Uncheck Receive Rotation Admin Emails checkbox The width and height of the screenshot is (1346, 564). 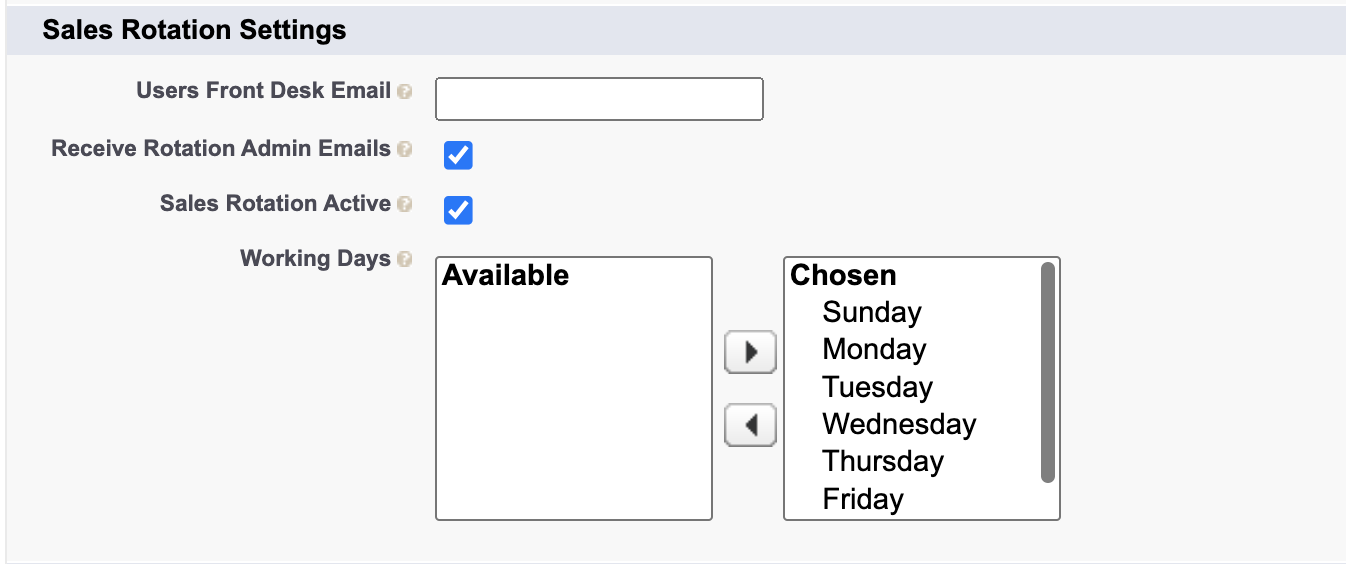(x=458, y=155)
